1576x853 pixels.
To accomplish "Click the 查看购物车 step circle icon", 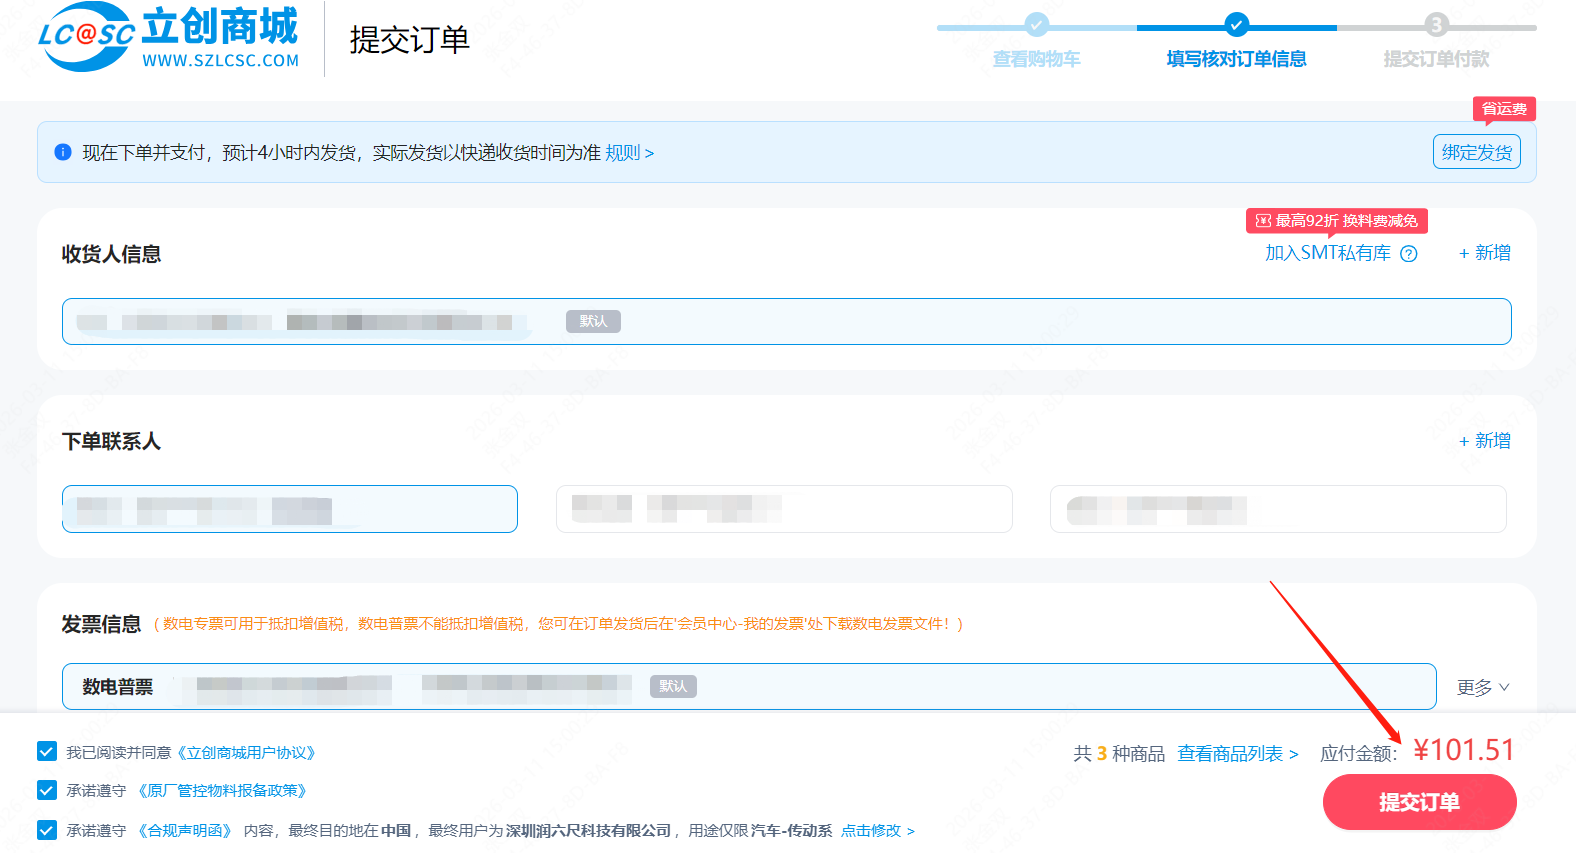I will pyautogui.click(x=1037, y=24).
